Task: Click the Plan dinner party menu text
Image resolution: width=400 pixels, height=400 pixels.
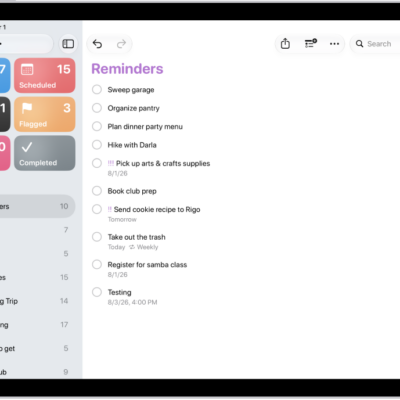Action: click(145, 127)
